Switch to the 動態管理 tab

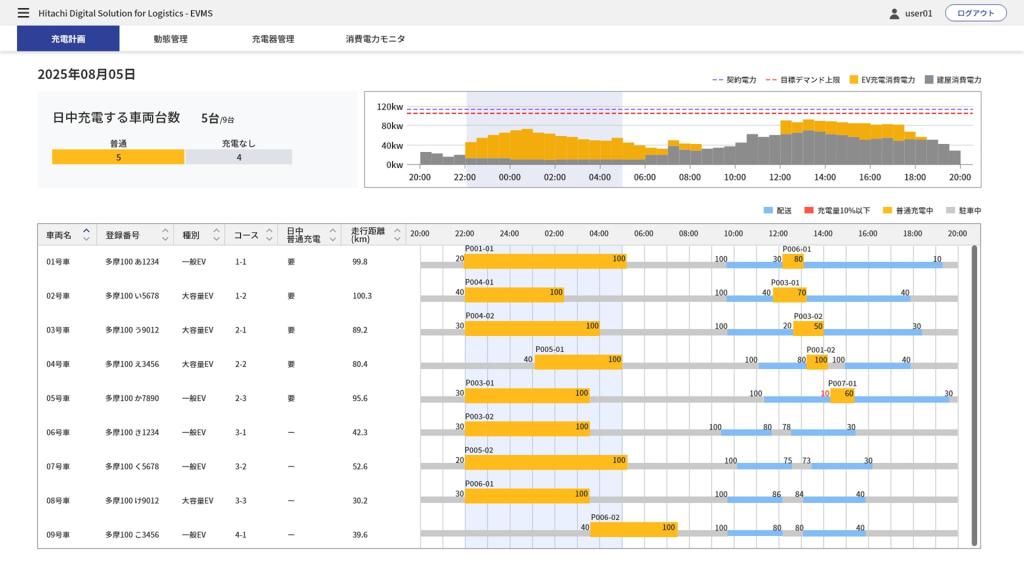(170, 39)
